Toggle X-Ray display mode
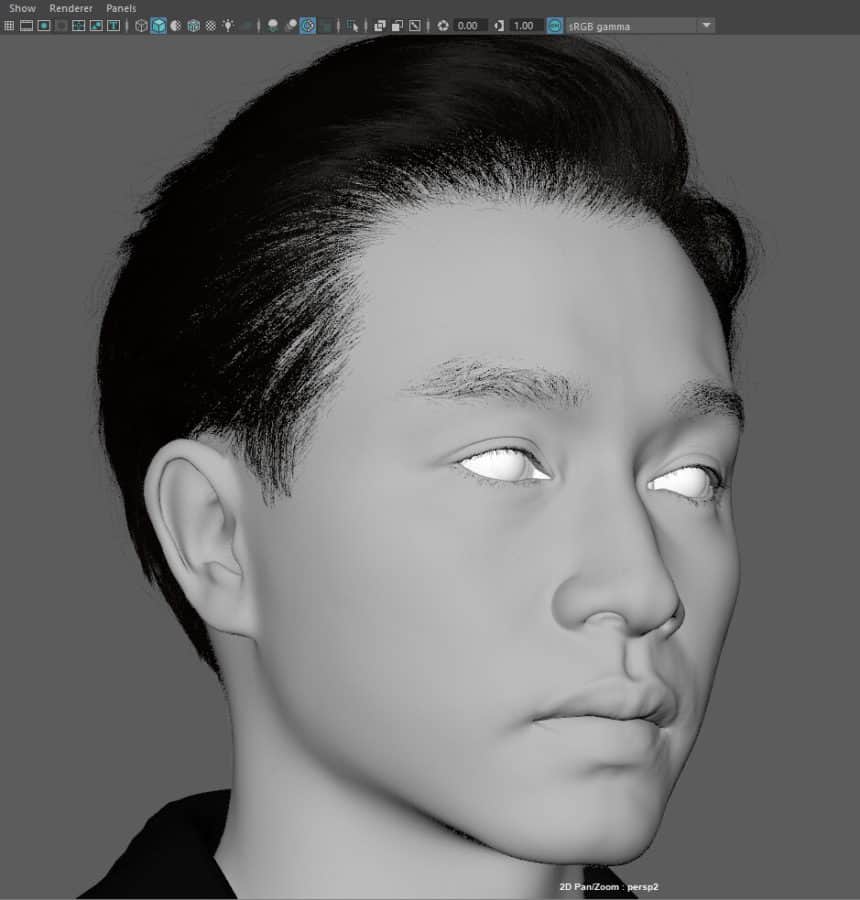Viewport: 860px width, 900px height. coord(379,26)
